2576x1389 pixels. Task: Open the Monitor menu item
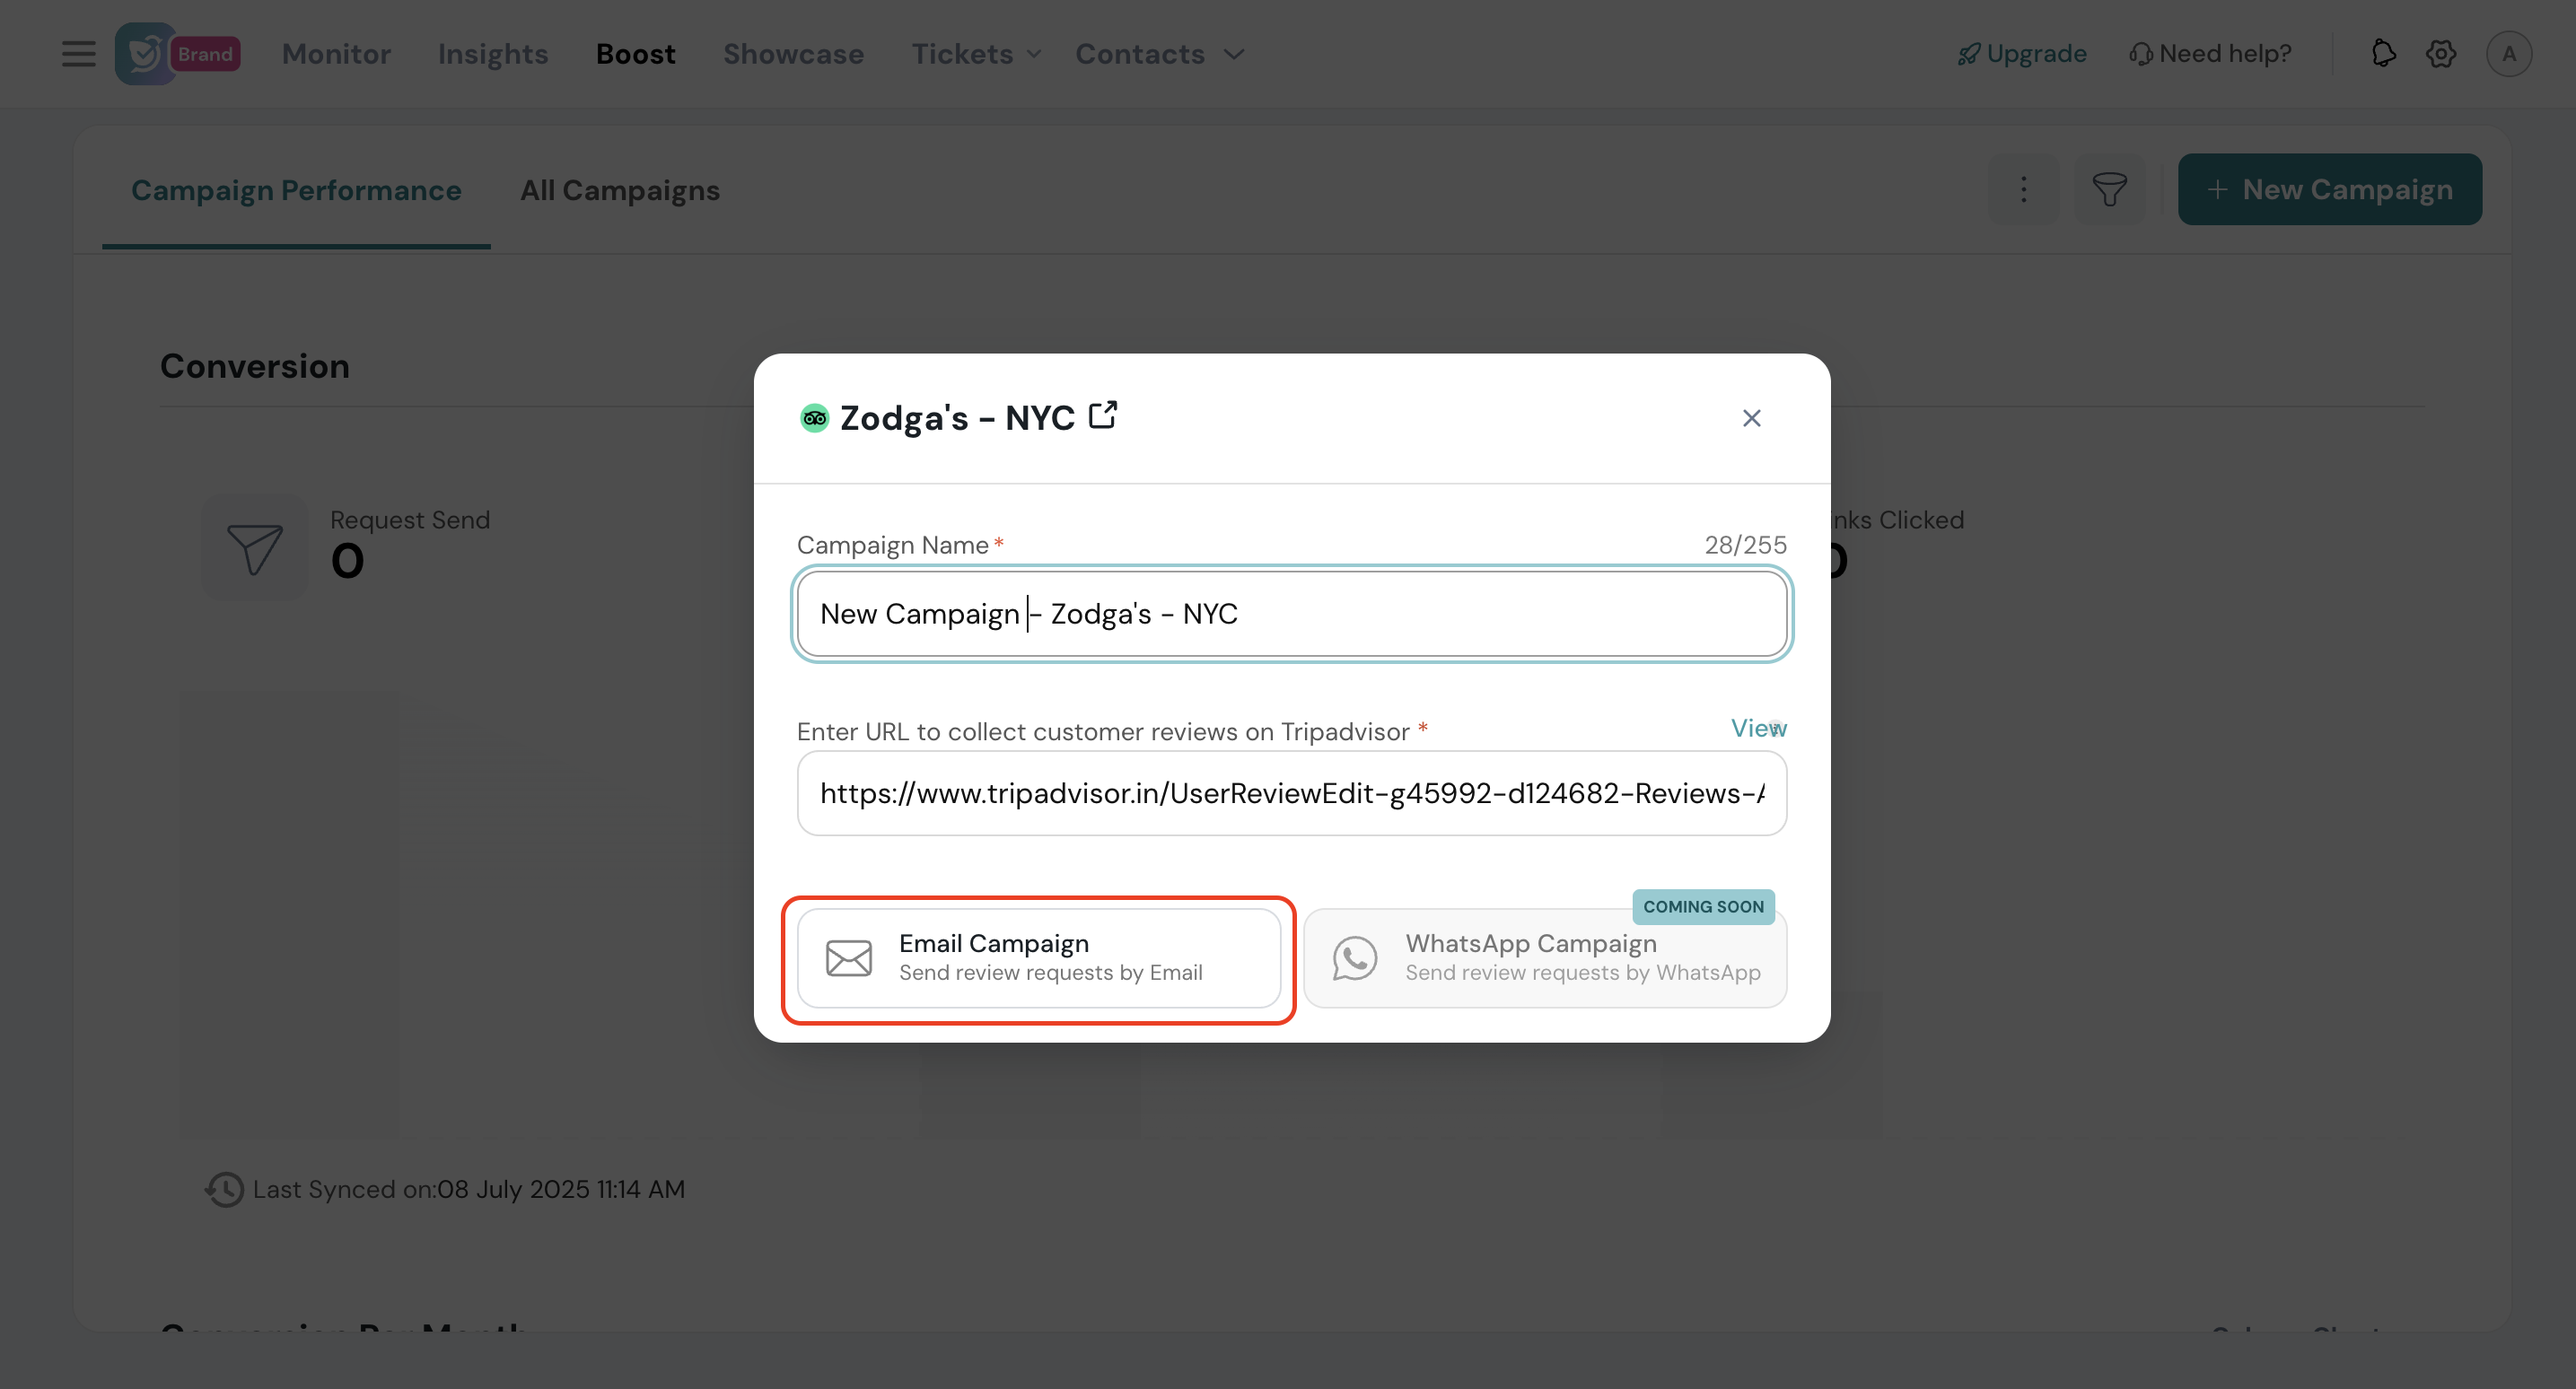tap(336, 54)
